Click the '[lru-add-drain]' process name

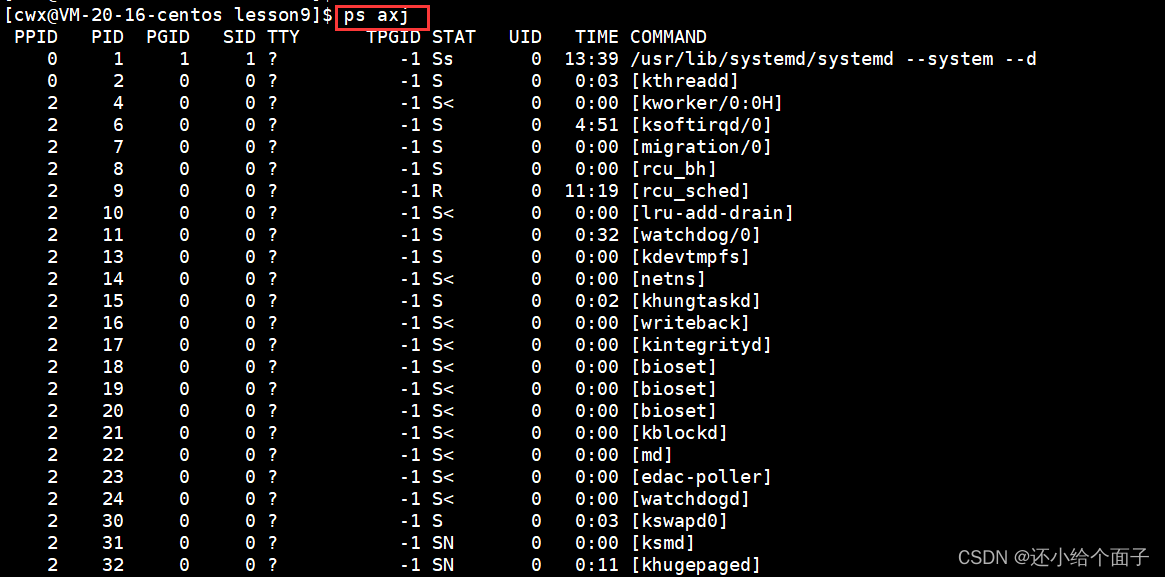712,213
